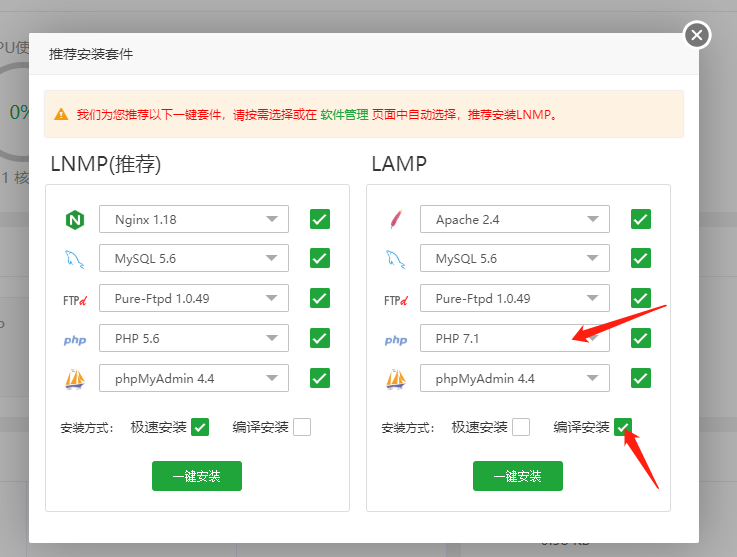Uncheck Nginx 1.18 in LNMP

(320, 219)
